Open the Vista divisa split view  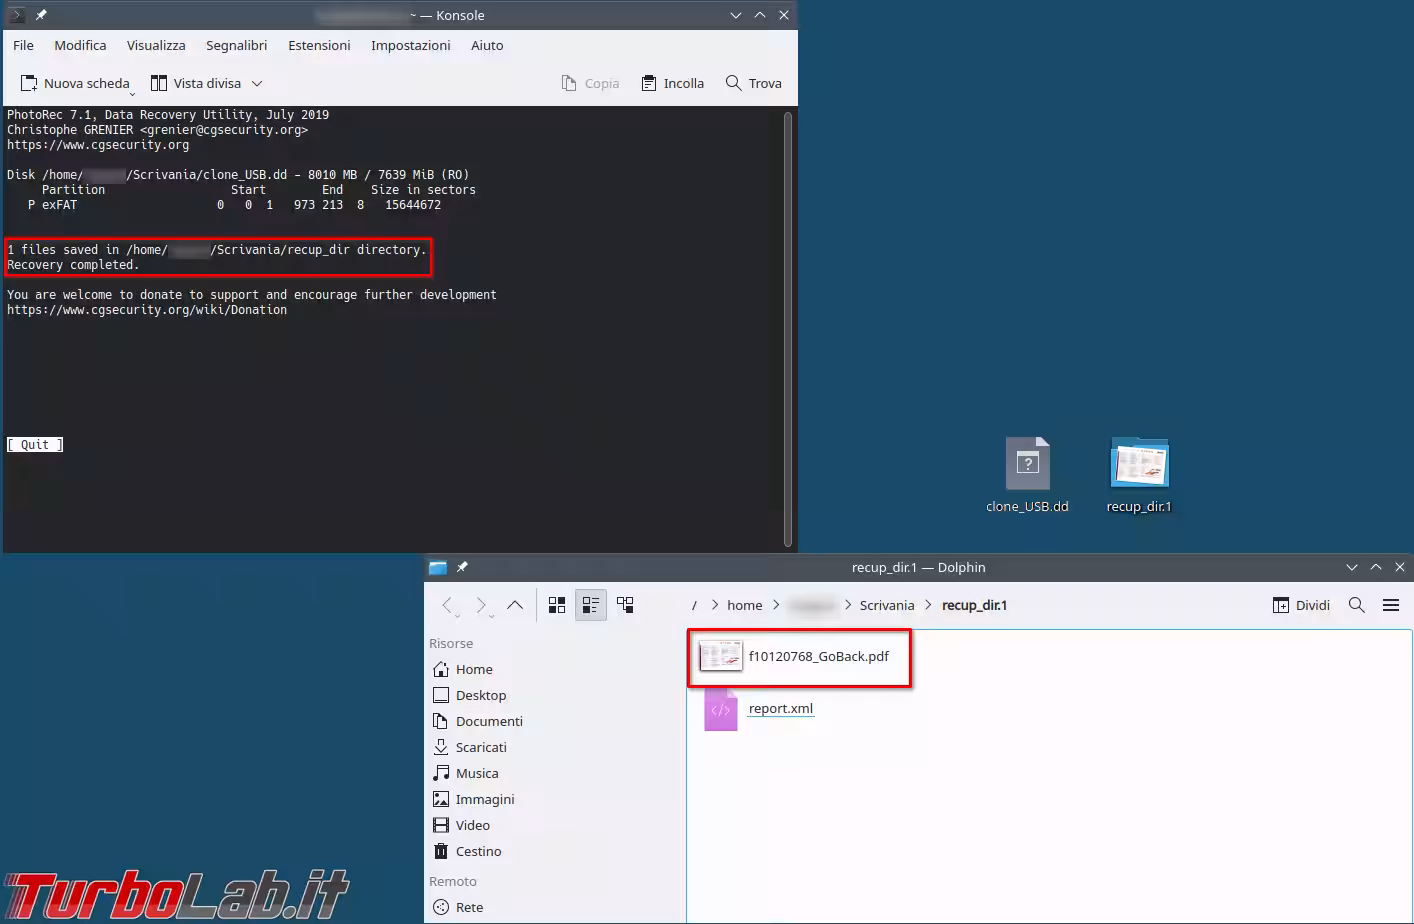click(196, 84)
